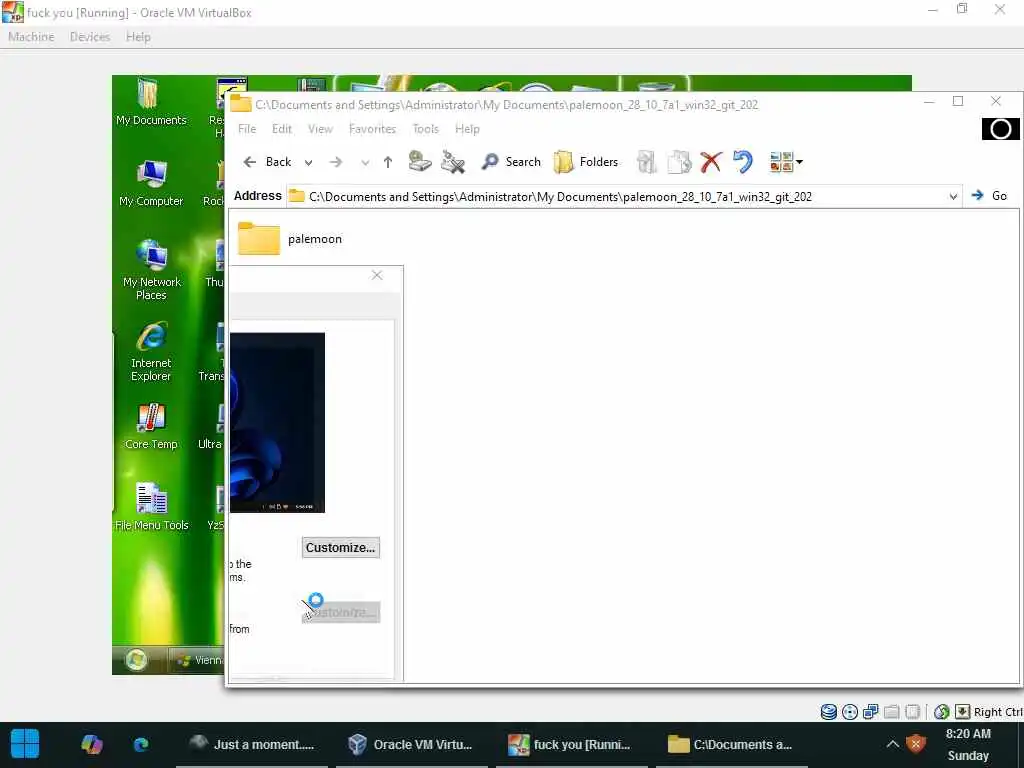Click the Move To toolbar icon
The height and width of the screenshot is (768, 1024).
[x=646, y=162]
